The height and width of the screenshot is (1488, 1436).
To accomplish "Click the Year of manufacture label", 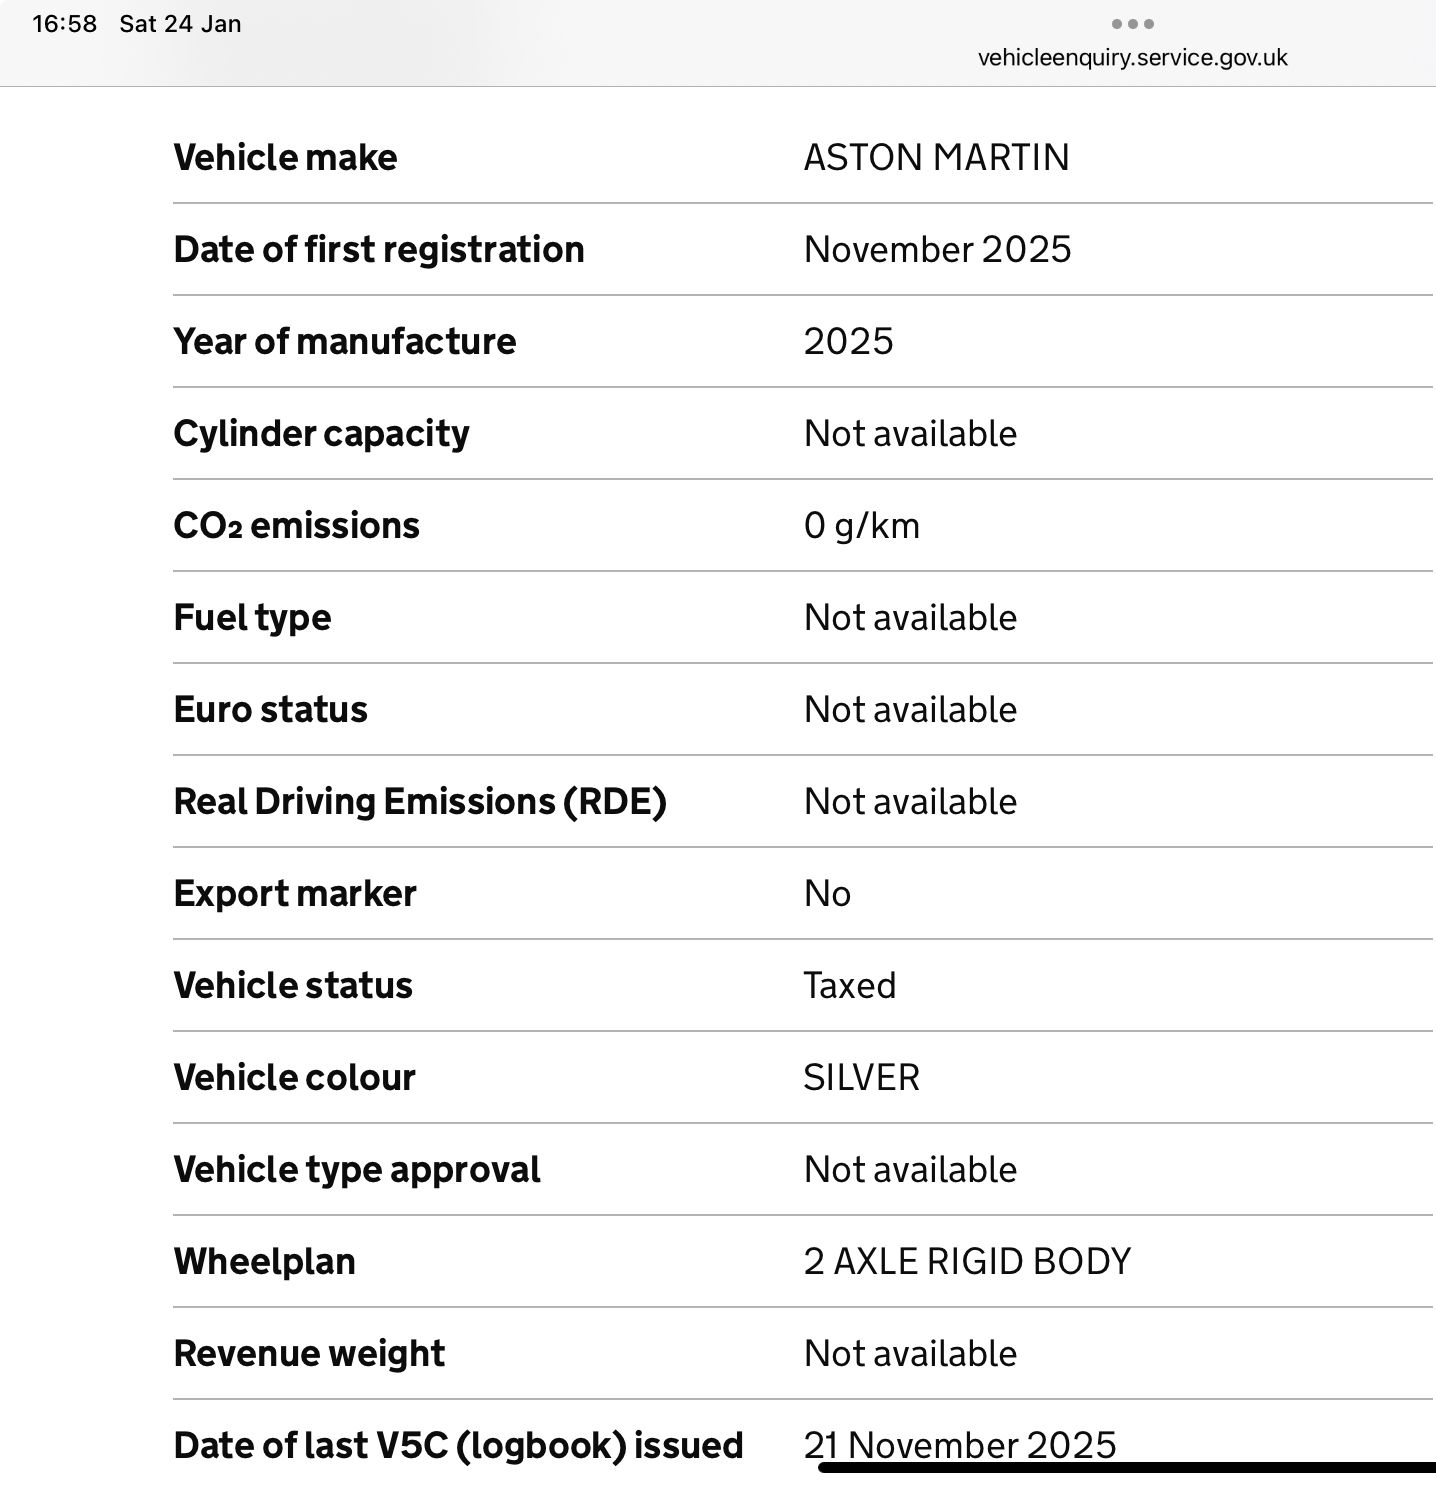I will 345,342.
